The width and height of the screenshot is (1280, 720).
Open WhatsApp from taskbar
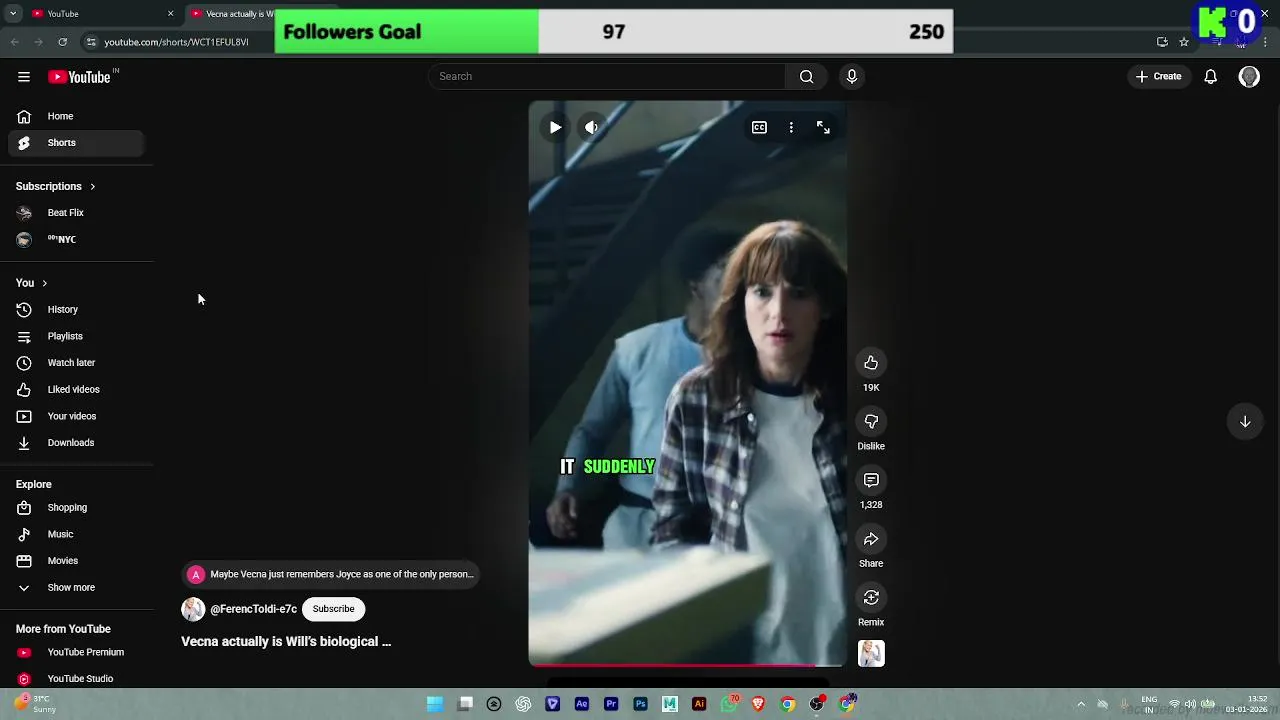729,704
